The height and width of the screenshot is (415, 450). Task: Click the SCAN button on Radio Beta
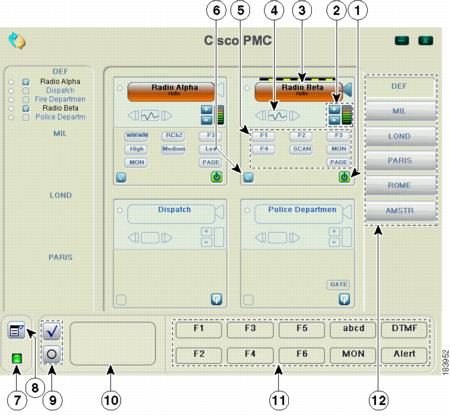[302, 149]
